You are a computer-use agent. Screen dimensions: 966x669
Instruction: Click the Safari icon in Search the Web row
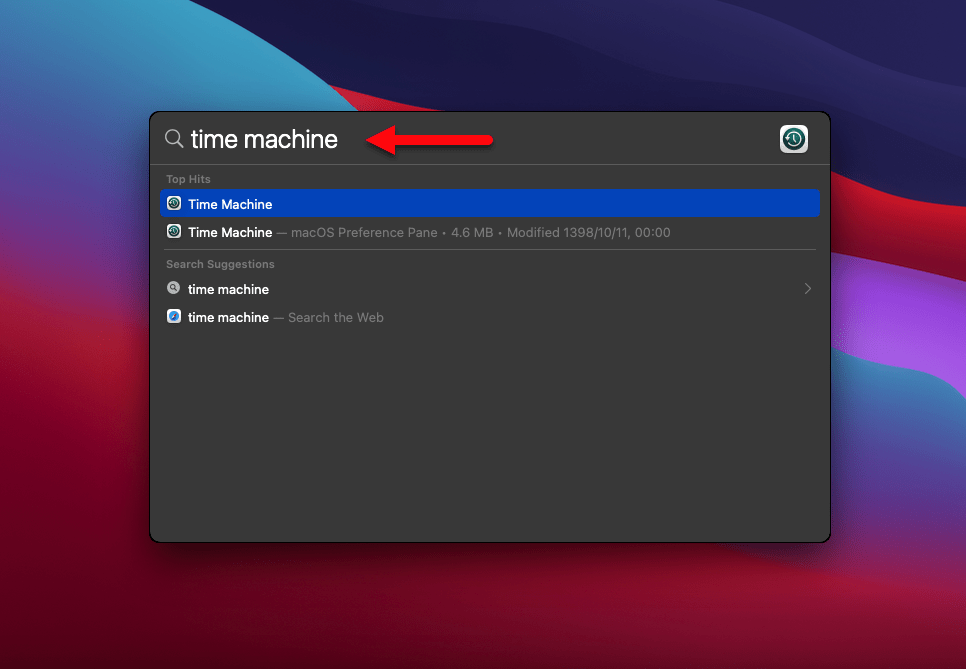[174, 317]
